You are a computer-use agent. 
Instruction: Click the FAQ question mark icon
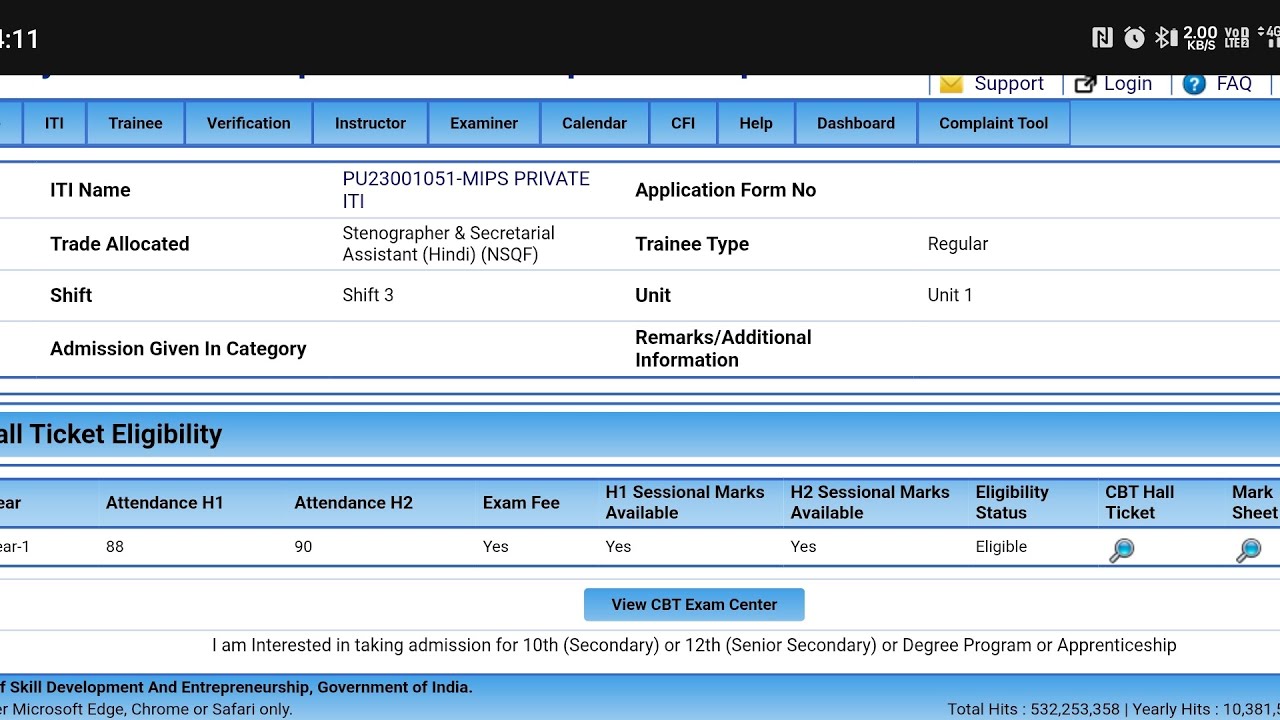1194,84
